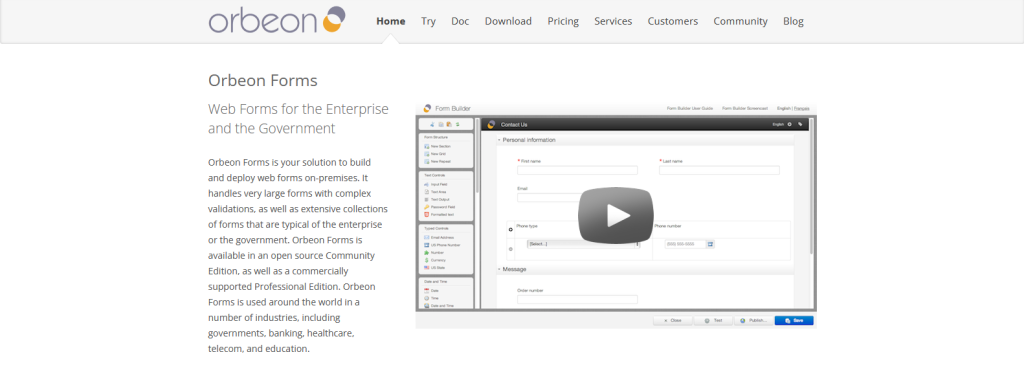Click the Publish button
Viewport: 1024px width, 374px height.
point(754,320)
